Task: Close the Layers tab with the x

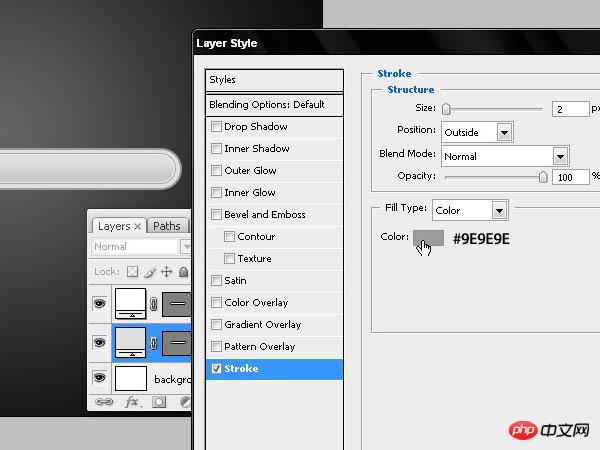Action: (138, 227)
